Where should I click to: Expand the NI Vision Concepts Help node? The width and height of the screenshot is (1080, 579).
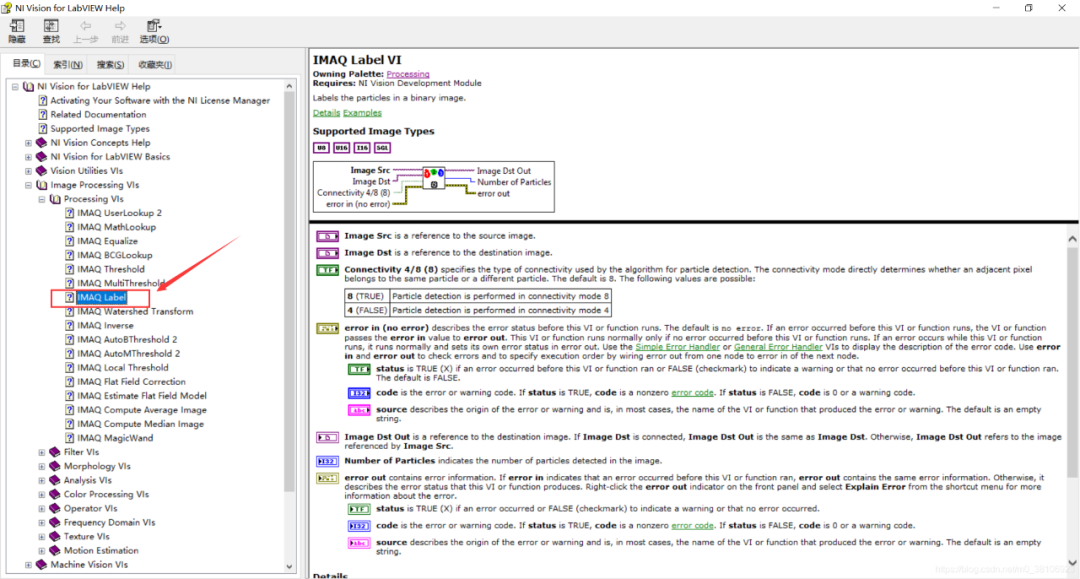coord(28,143)
